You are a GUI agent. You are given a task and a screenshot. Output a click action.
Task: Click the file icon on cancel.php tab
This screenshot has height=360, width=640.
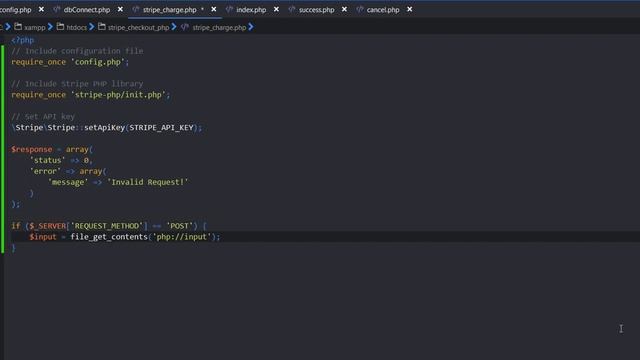(360, 9)
